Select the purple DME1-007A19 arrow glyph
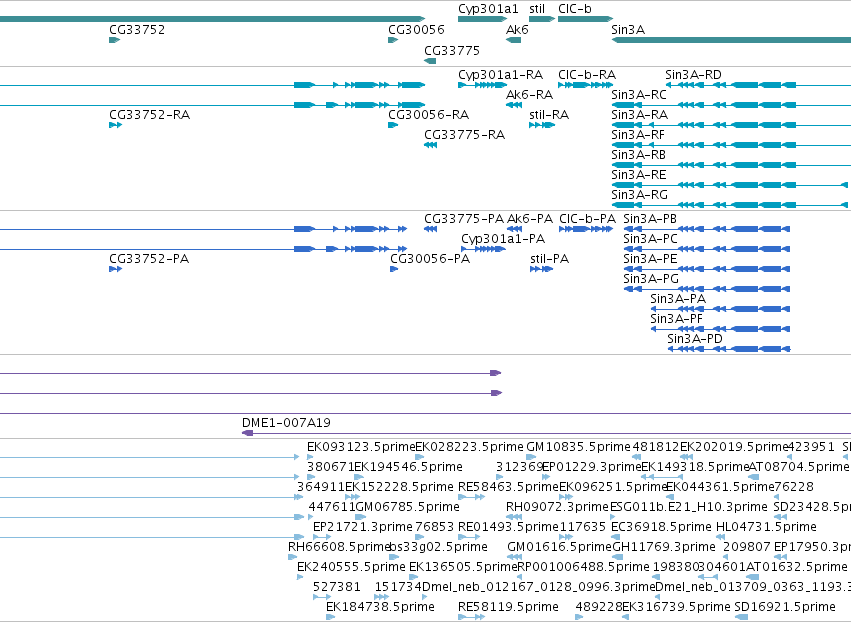 [x=247, y=433]
